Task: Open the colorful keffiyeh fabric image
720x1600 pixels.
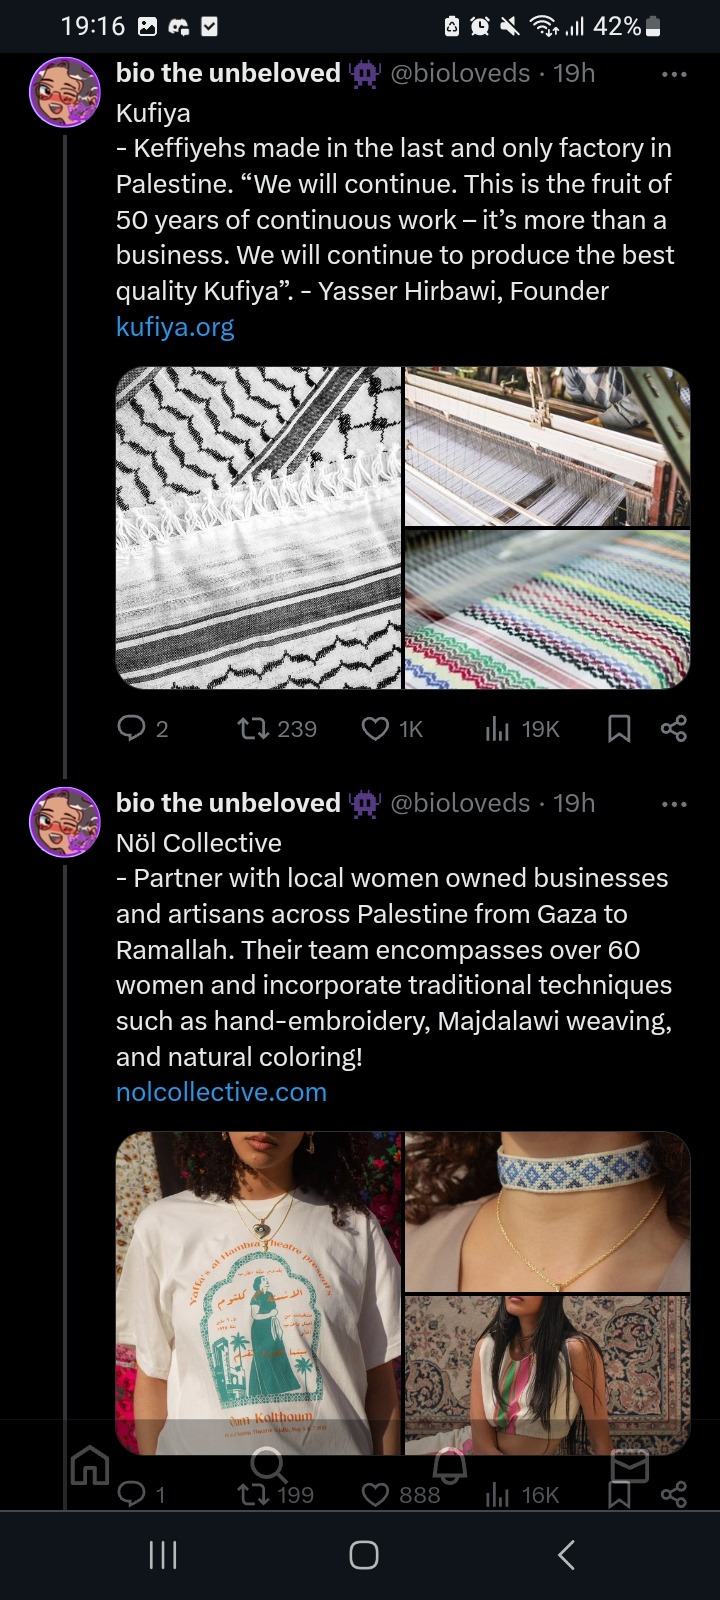Action: coord(547,610)
